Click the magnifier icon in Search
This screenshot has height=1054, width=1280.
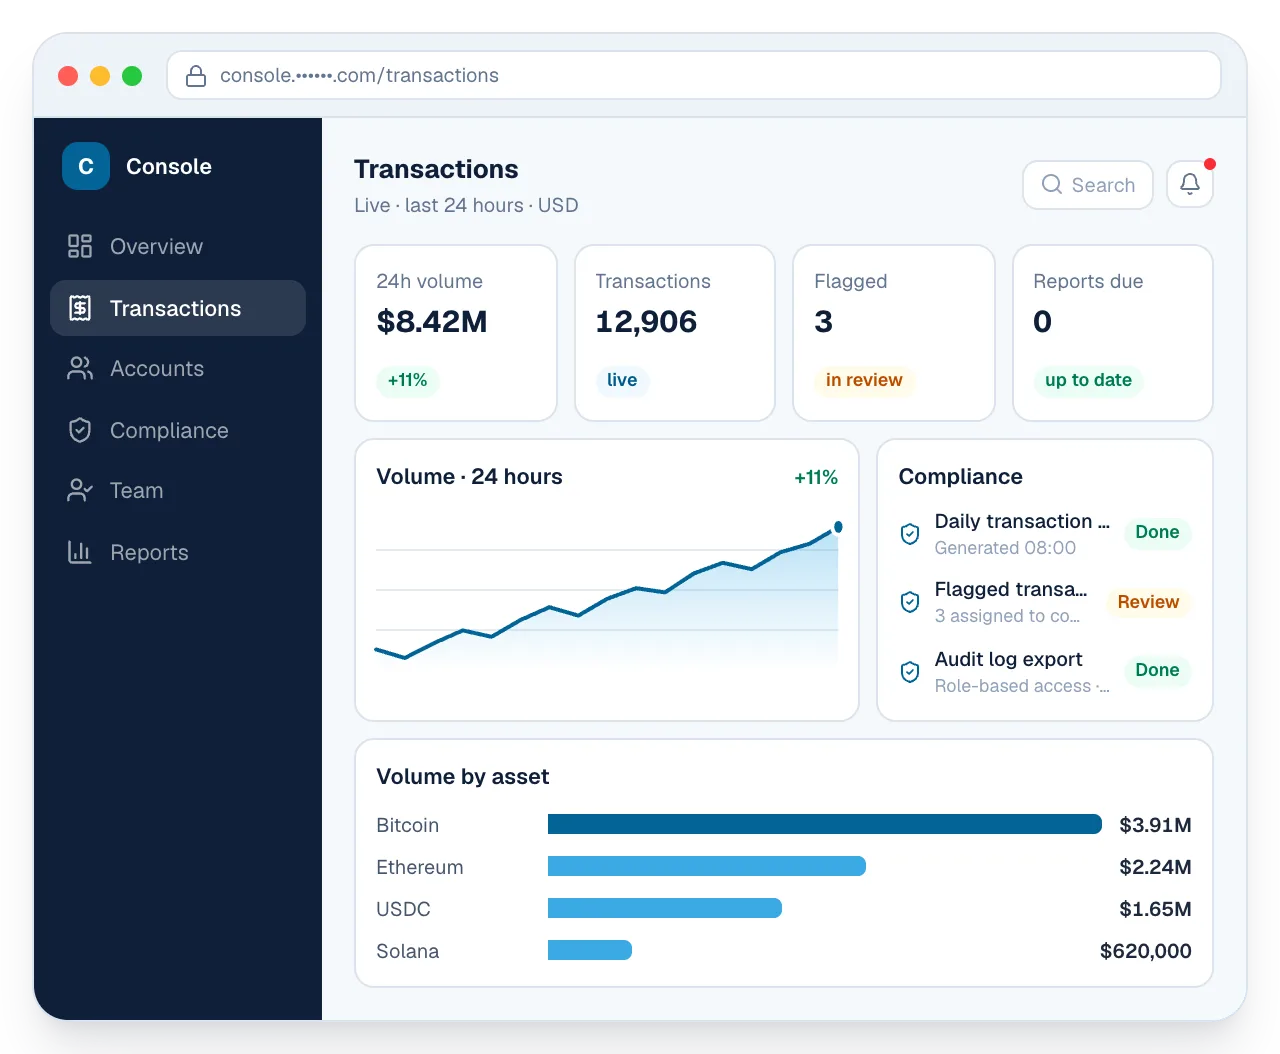pos(1052,184)
